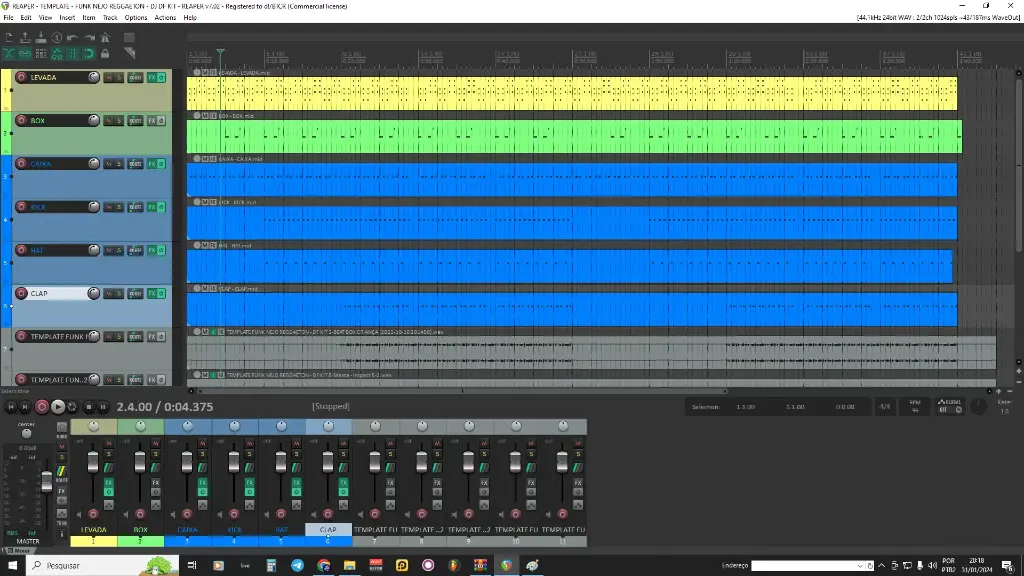
Task: Bypass FX on CLAP track
Action: [161, 293]
